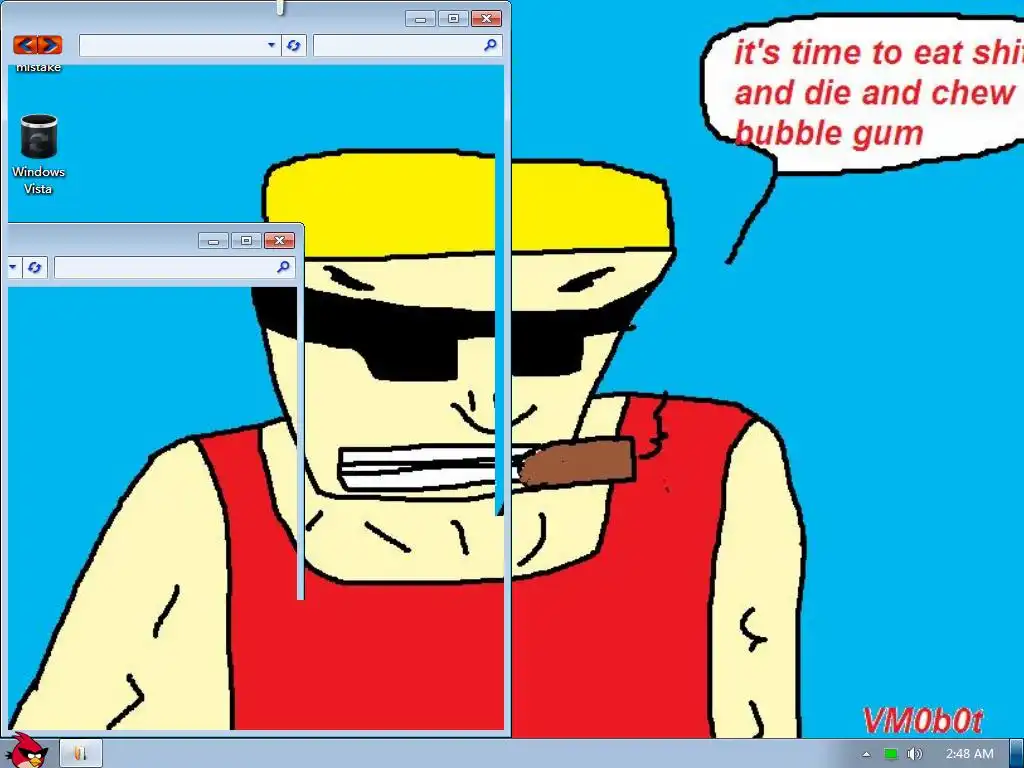Select the 'Windows Vista' icon label text
Image resolution: width=1024 pixels, height=768 pixels.
tap(39, 180)
